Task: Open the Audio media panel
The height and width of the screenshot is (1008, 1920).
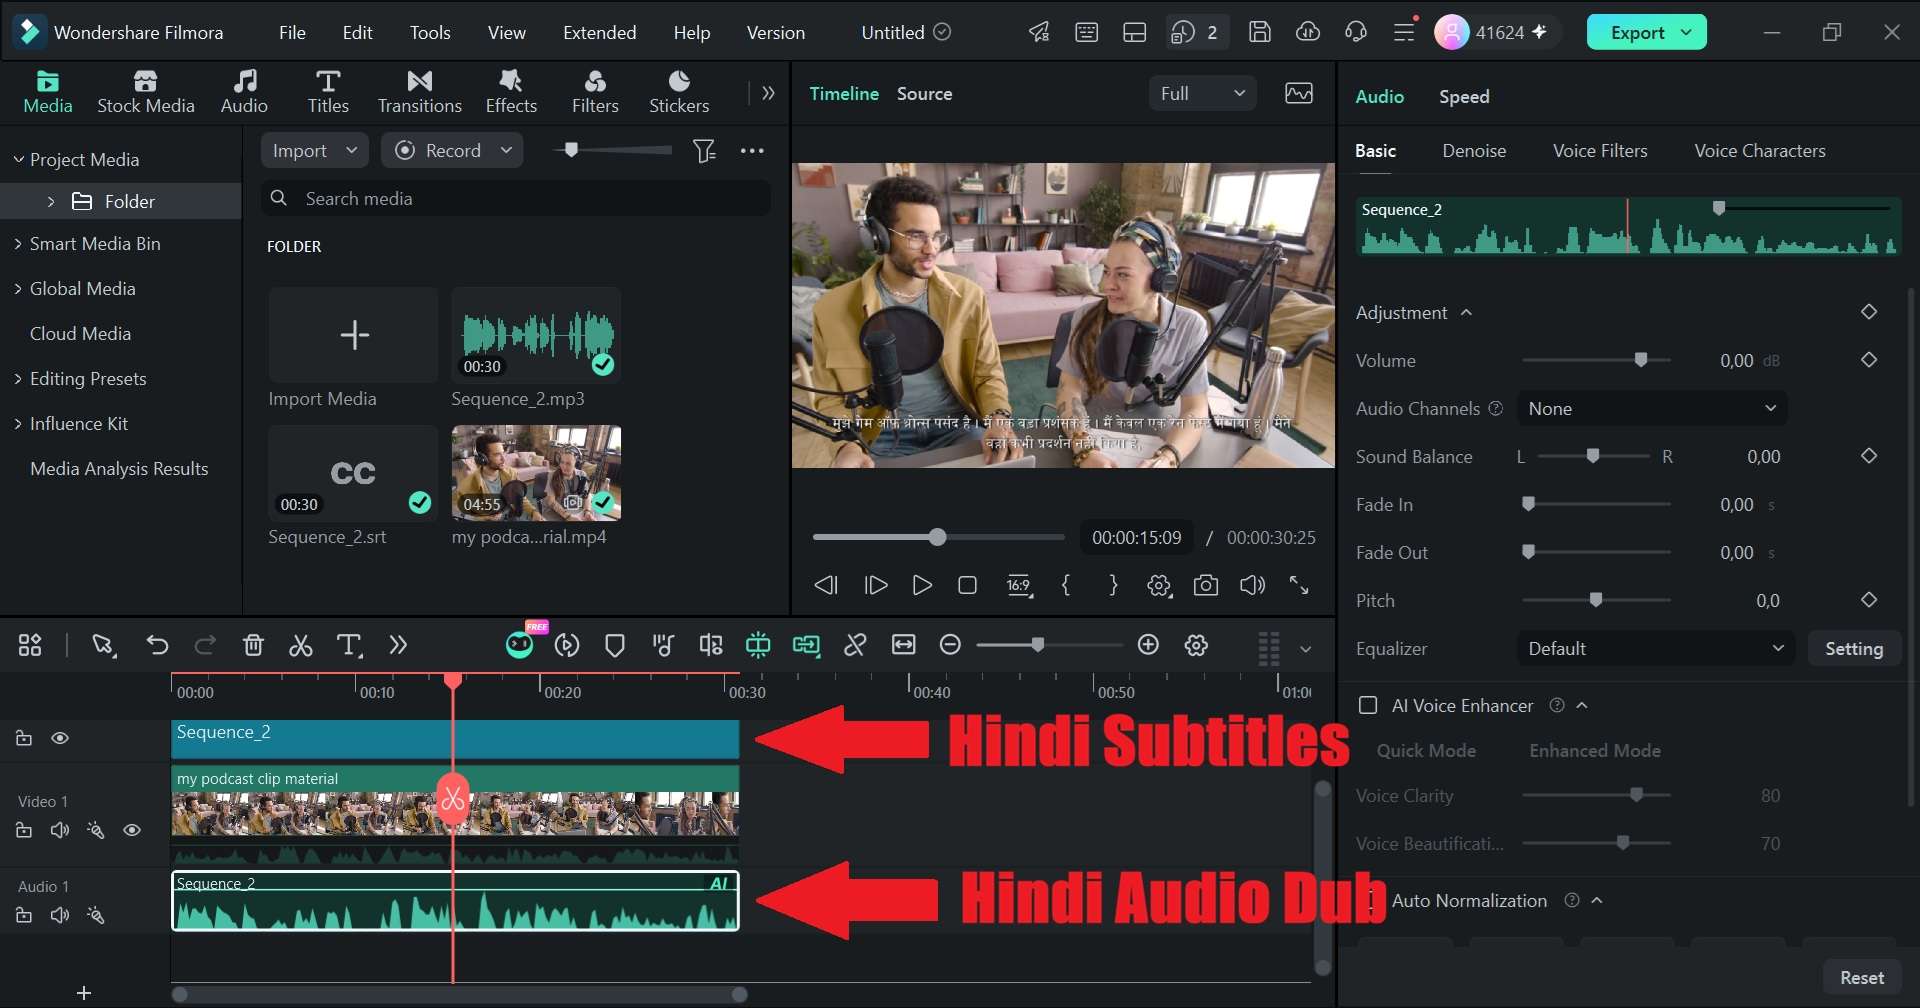Action: [x=244, y=92]
